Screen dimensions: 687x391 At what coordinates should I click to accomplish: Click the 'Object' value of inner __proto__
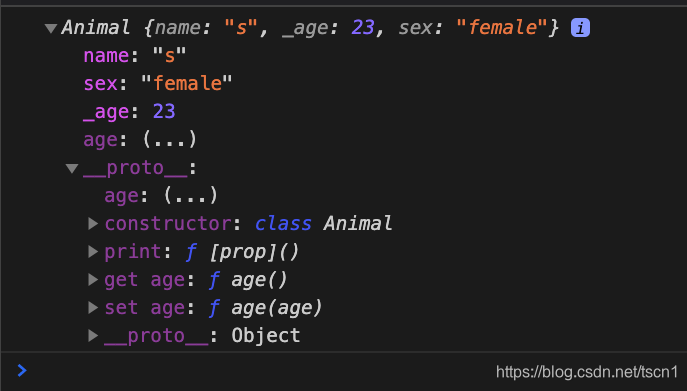tap(266, 336)
